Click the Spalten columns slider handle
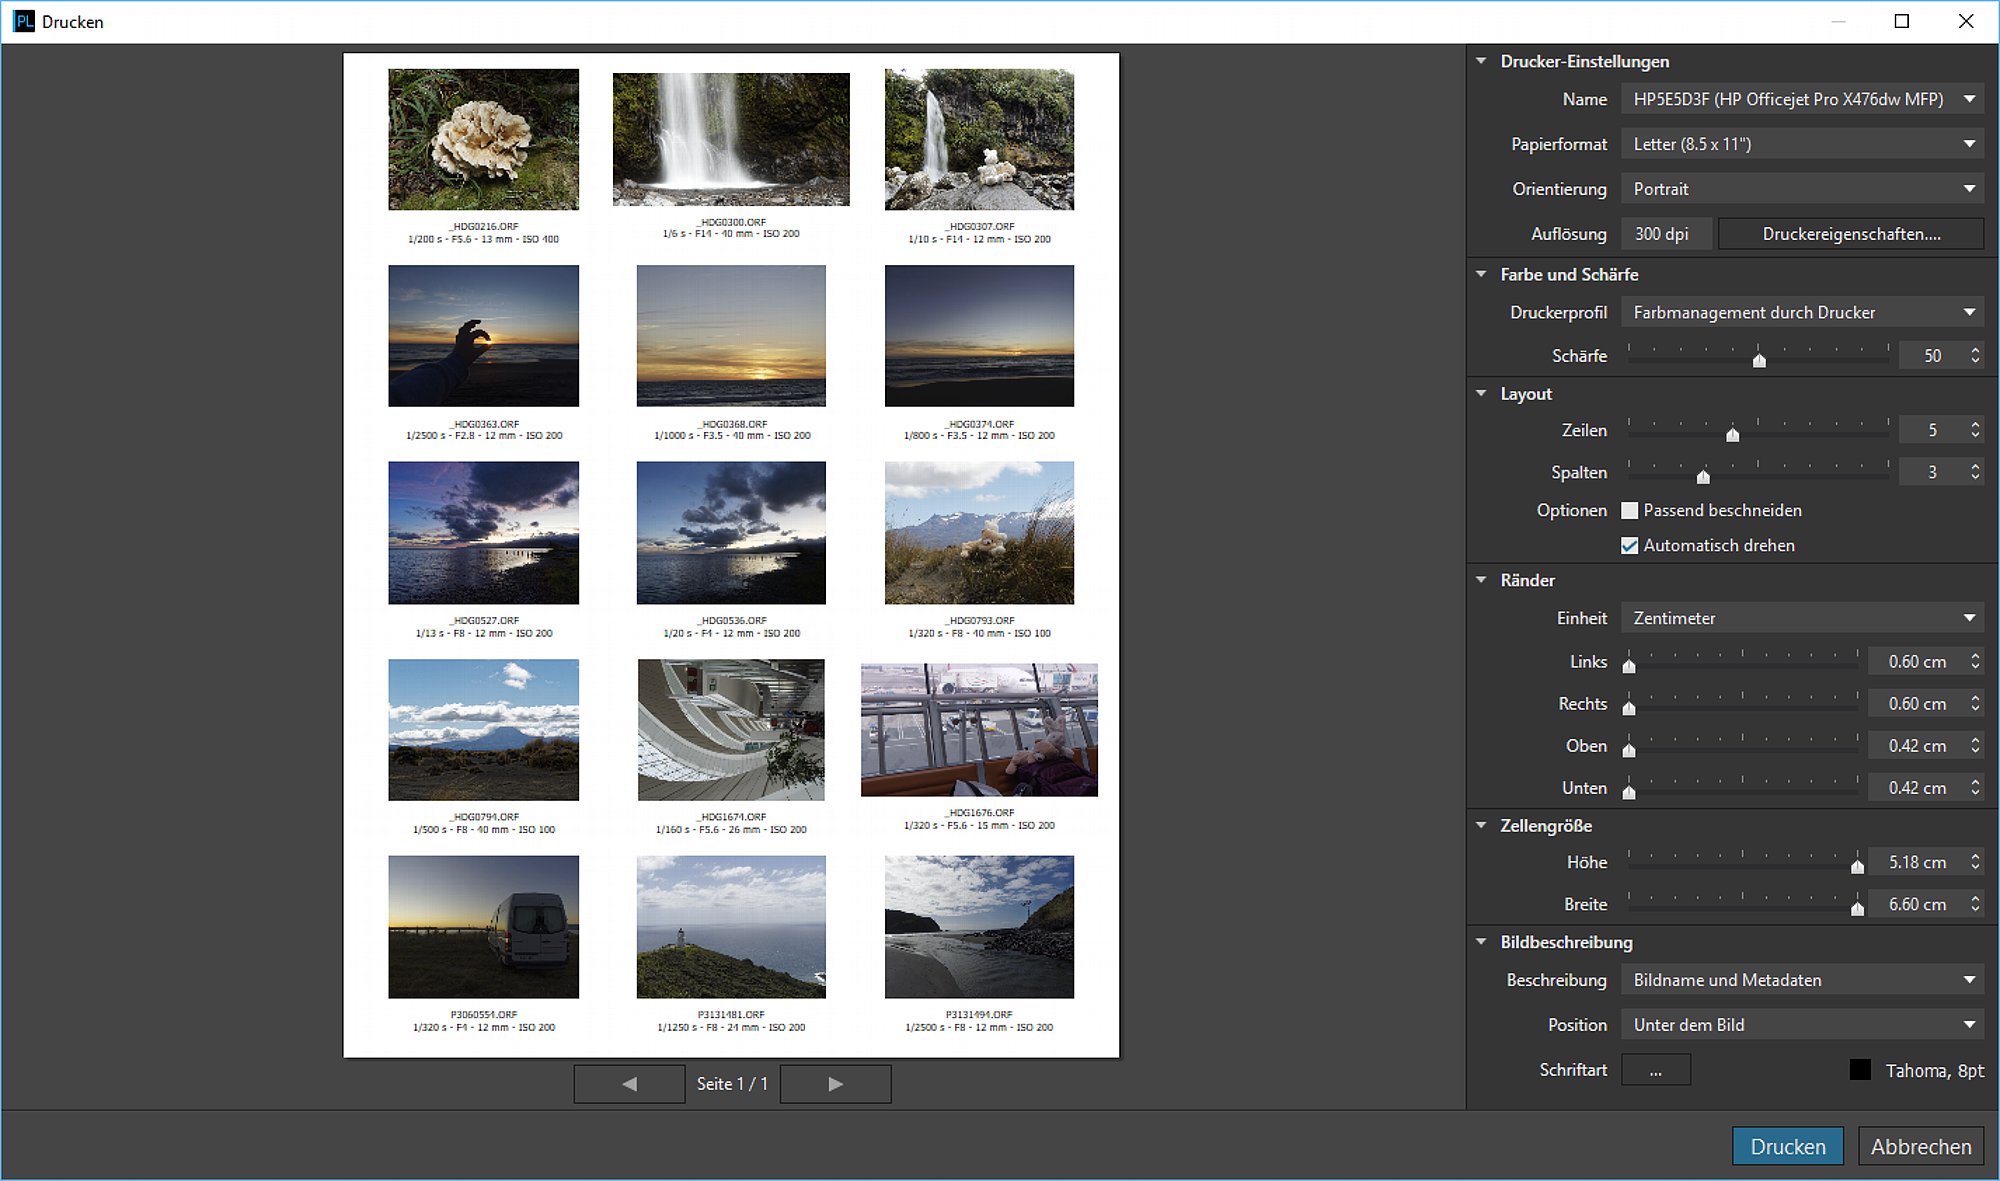The image size is (2000, 1181). click(x=1703, y=476)
